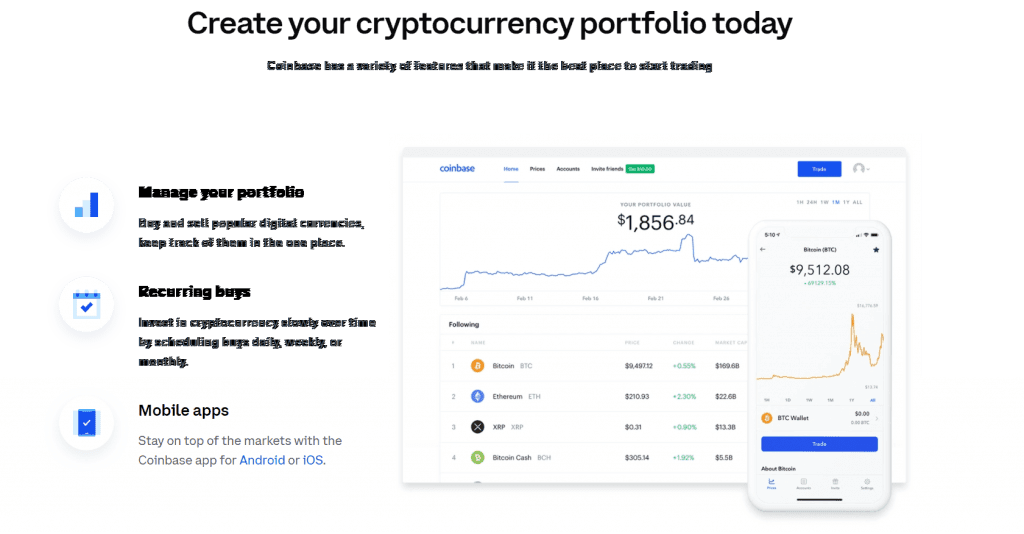Tap the favorite star in phone app

(x=876, y=249)
